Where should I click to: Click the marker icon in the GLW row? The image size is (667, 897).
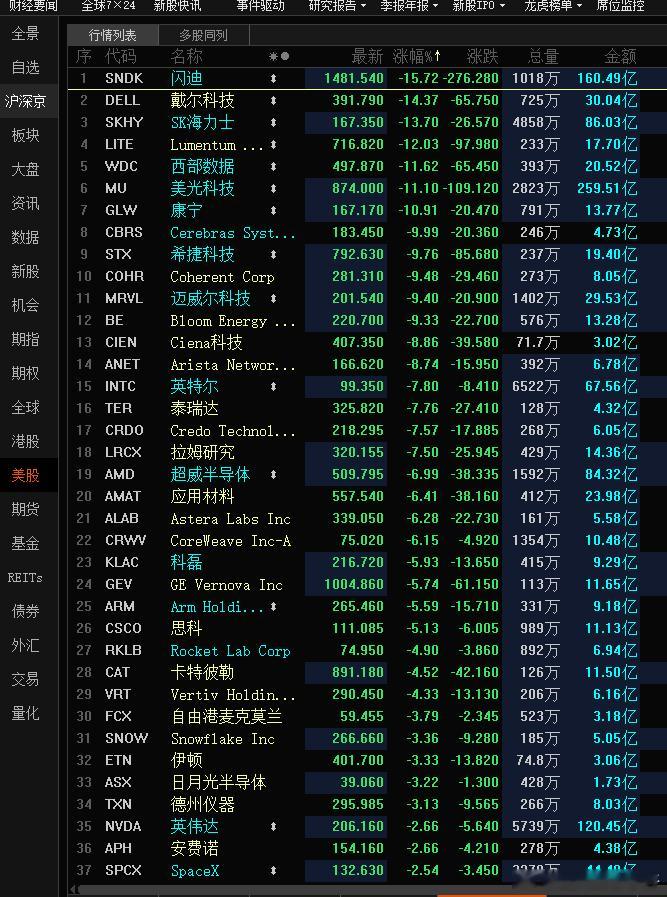point(273,211)
